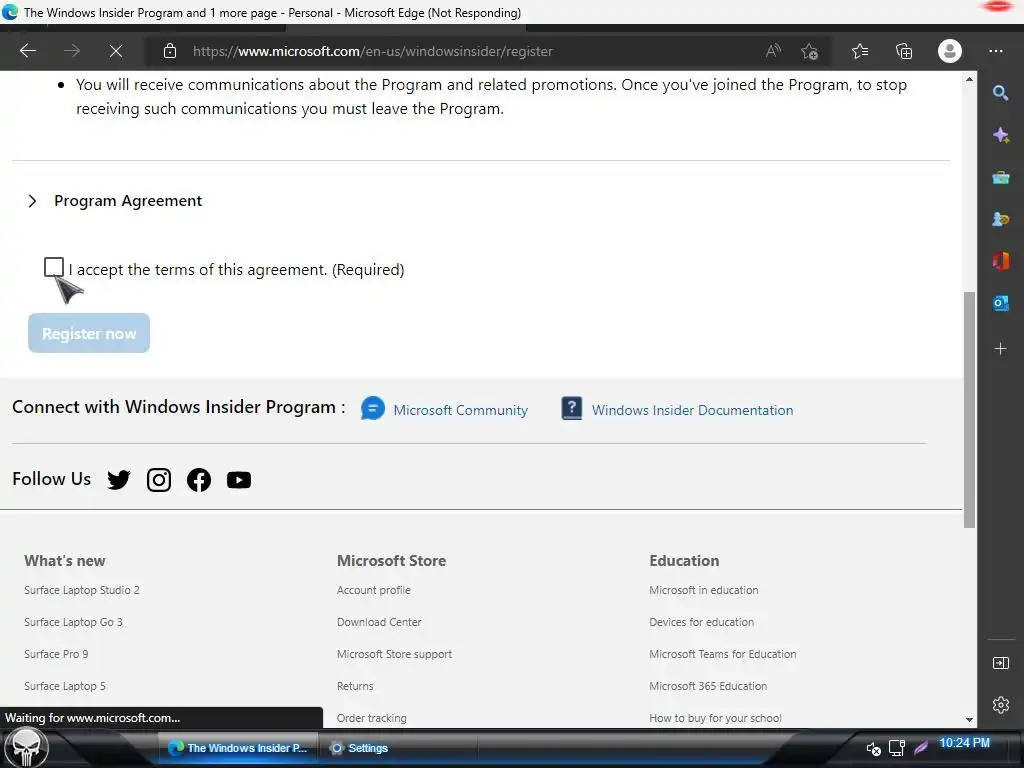Open the Order tracking link

coord(372,718)
